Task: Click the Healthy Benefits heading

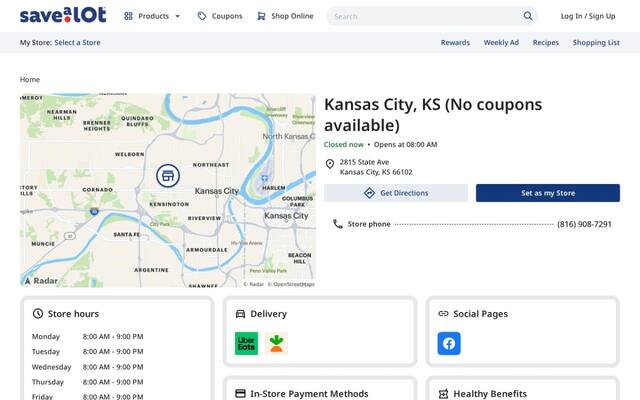Action: pyautogui.click(x=490, y=393)
